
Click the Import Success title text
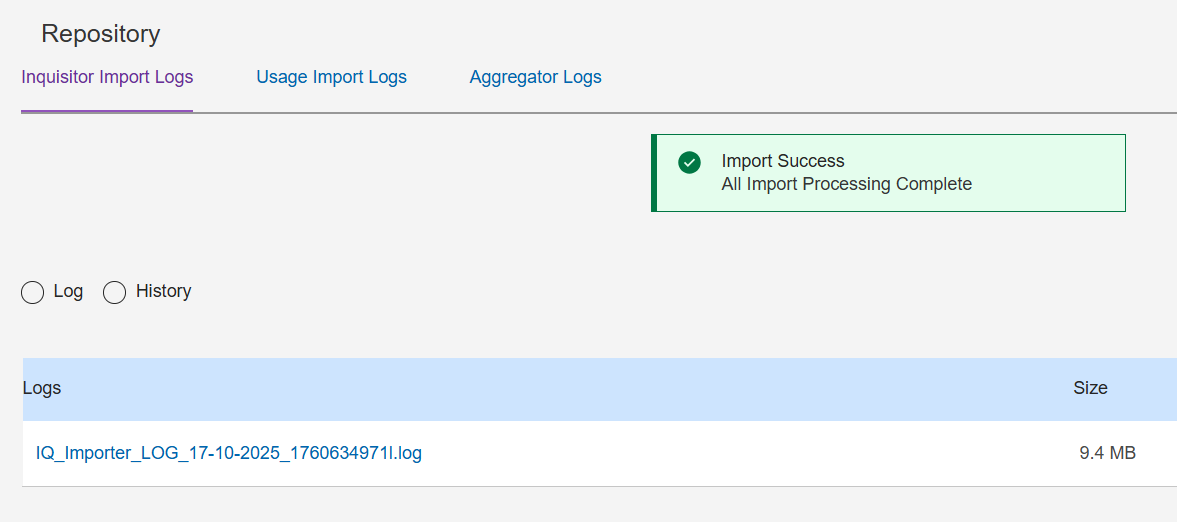tap(783, 161)
